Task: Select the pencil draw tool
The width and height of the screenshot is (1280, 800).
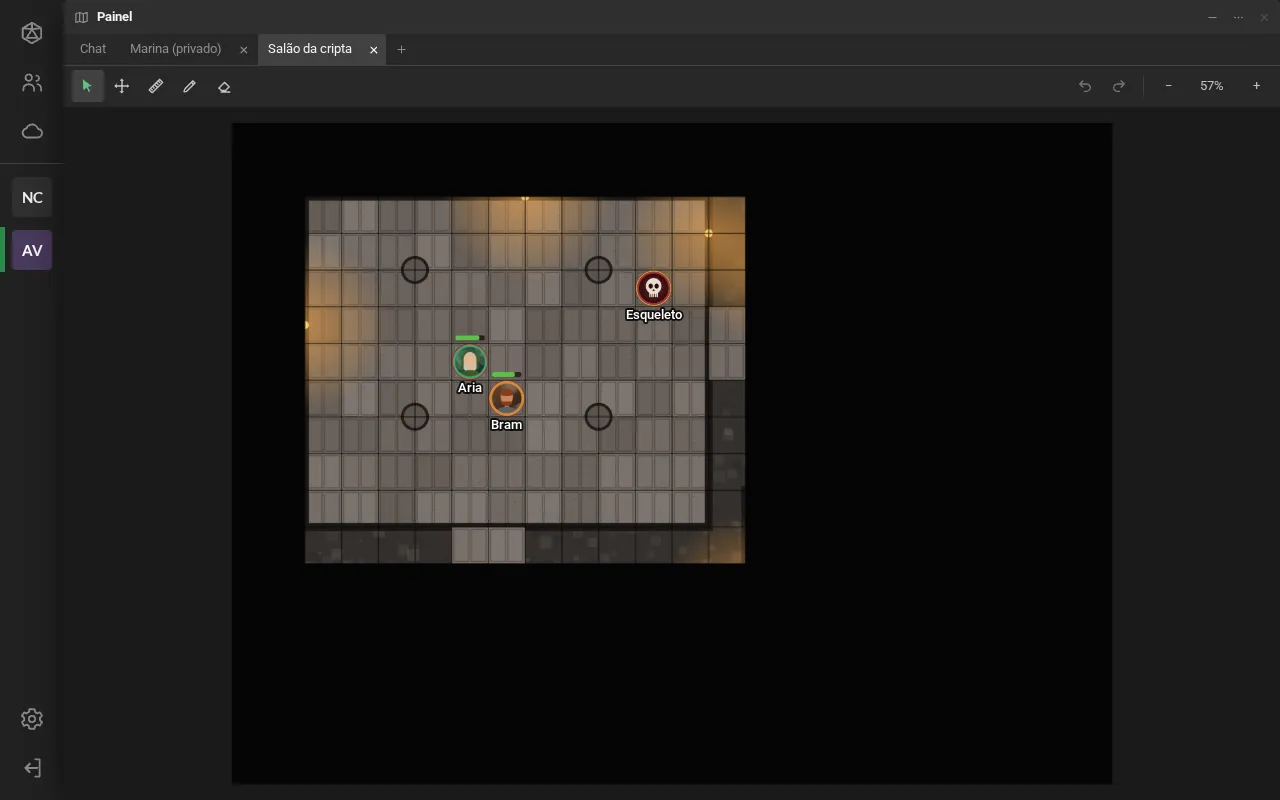Action: pos(190,86)
